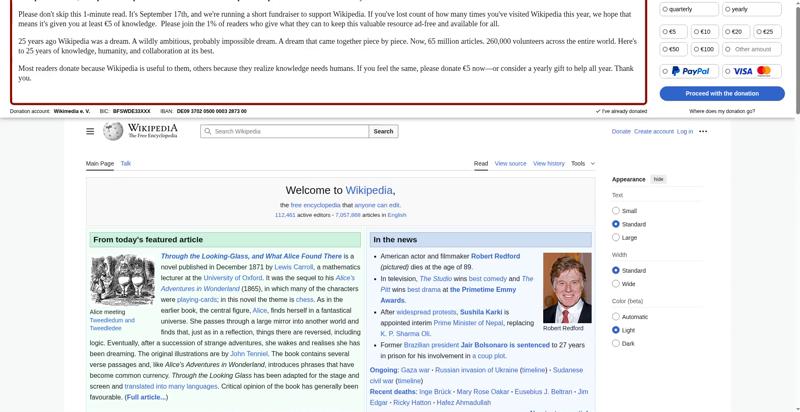The image size is (800, 412).
Task: Click Proceed with the donation button
Action: 722,93
